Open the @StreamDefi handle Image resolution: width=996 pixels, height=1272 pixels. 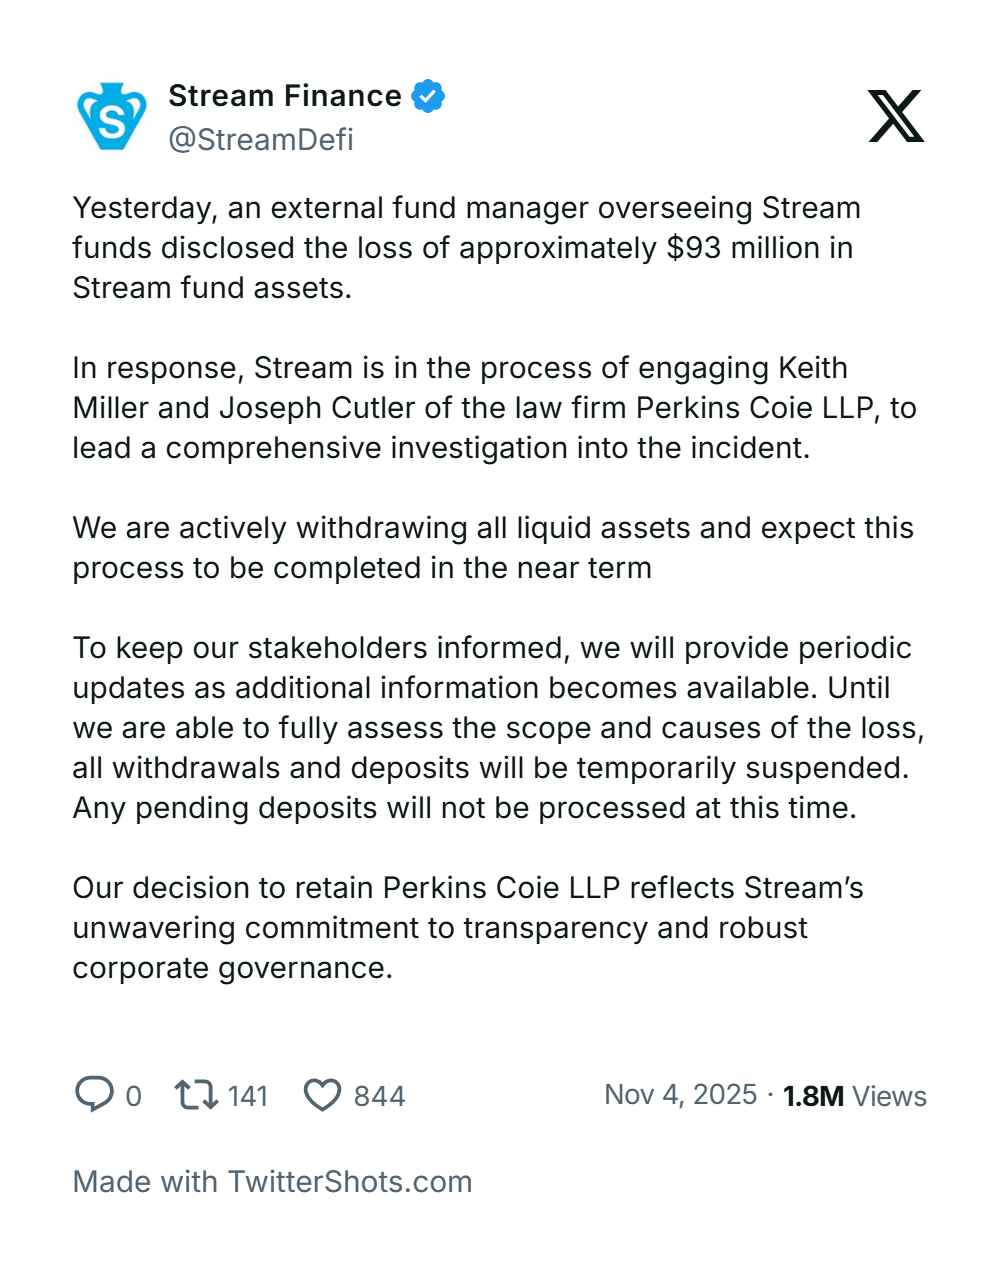[x=260, y=139]
